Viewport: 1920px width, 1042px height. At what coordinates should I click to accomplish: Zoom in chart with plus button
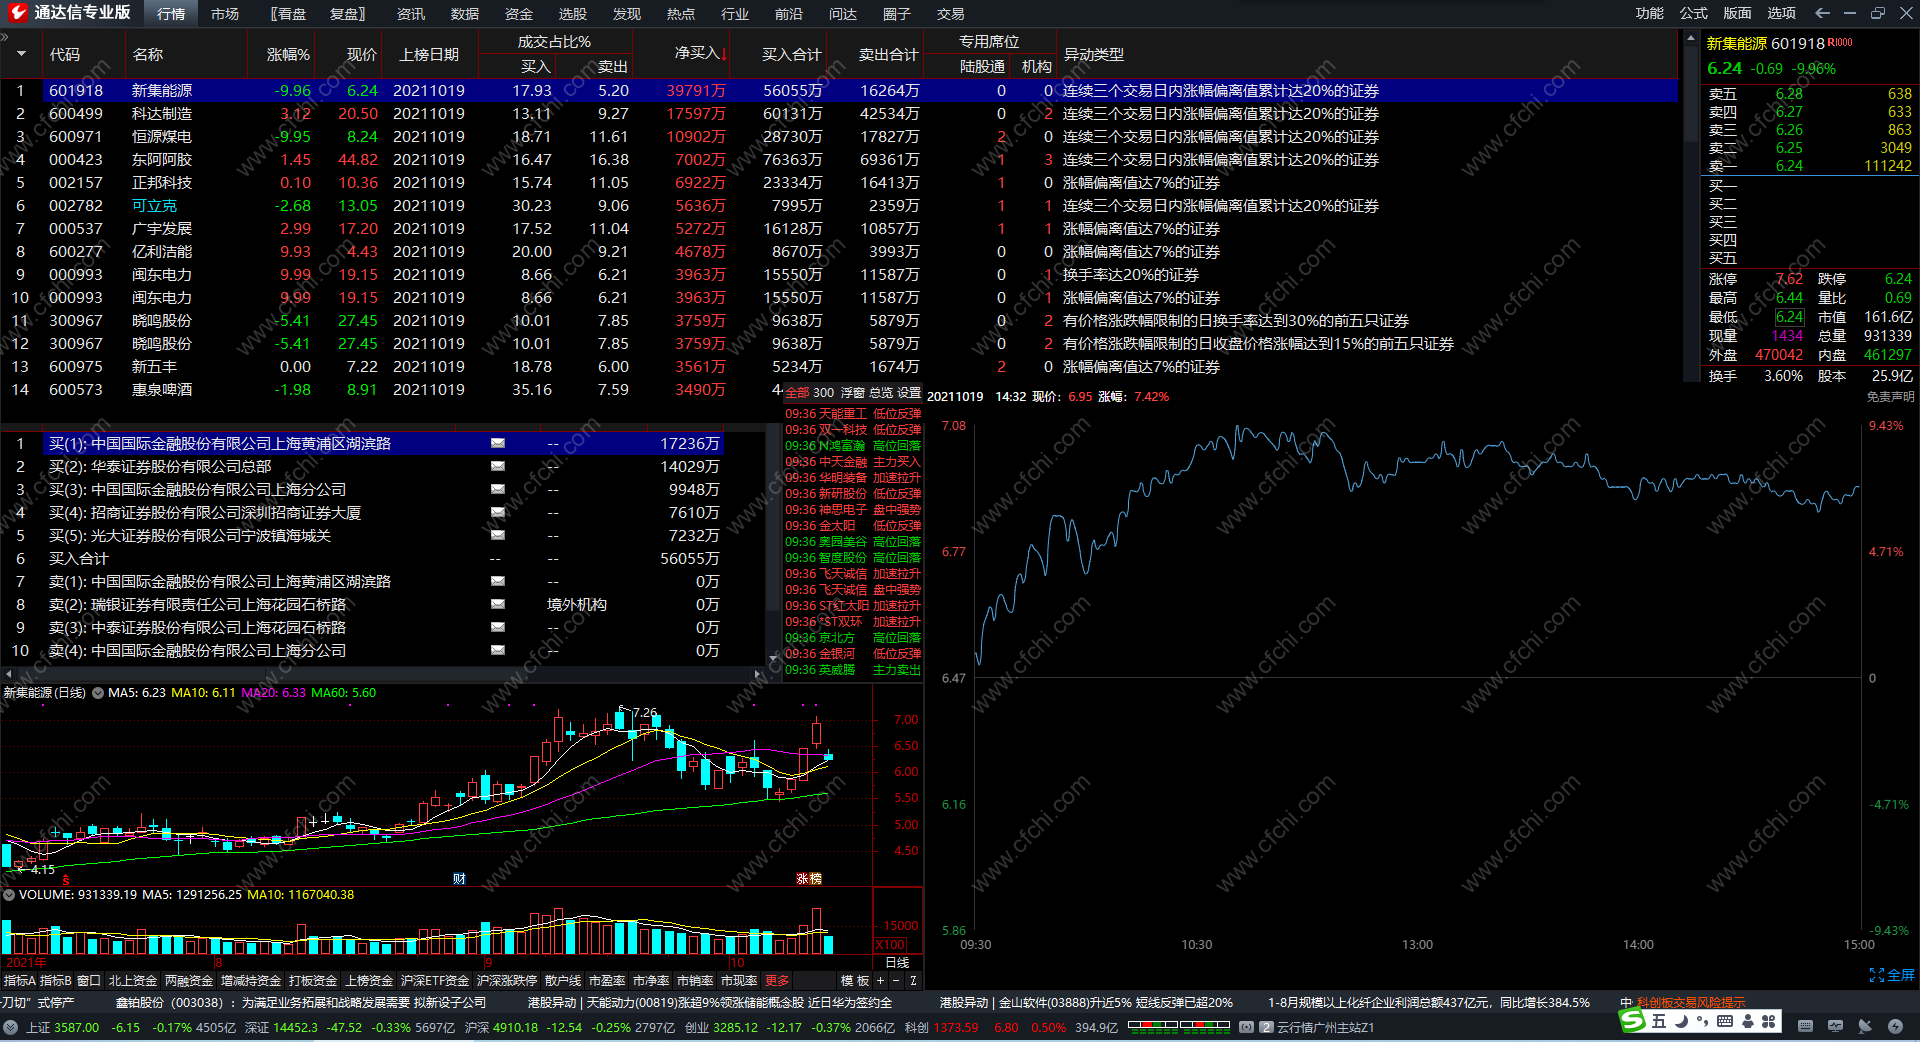880,980
